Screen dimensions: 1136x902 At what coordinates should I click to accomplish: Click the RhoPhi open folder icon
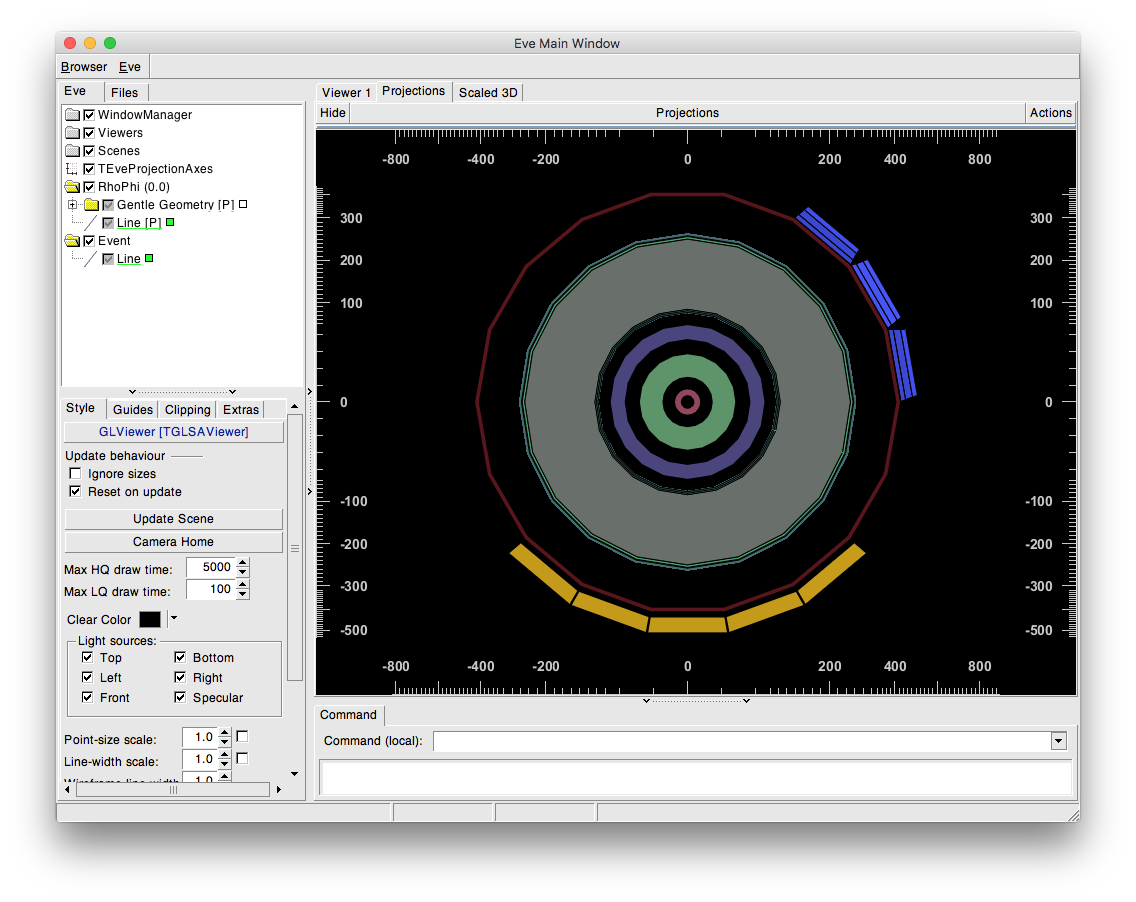pos(72,186)
